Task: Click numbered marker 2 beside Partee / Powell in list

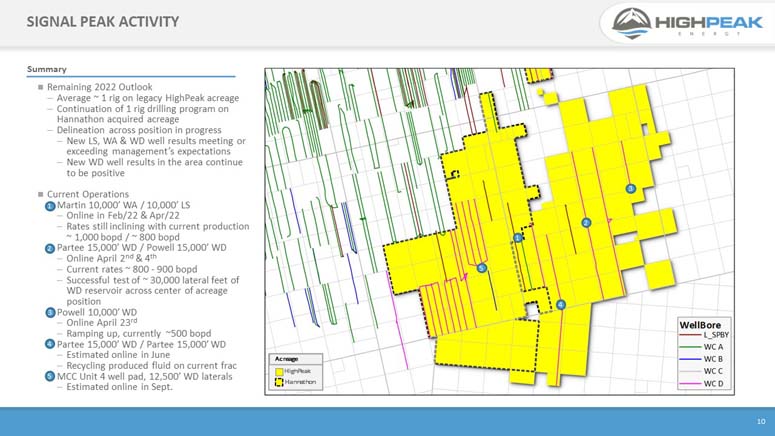Action: pyautogui.click(x=50, y=248)
